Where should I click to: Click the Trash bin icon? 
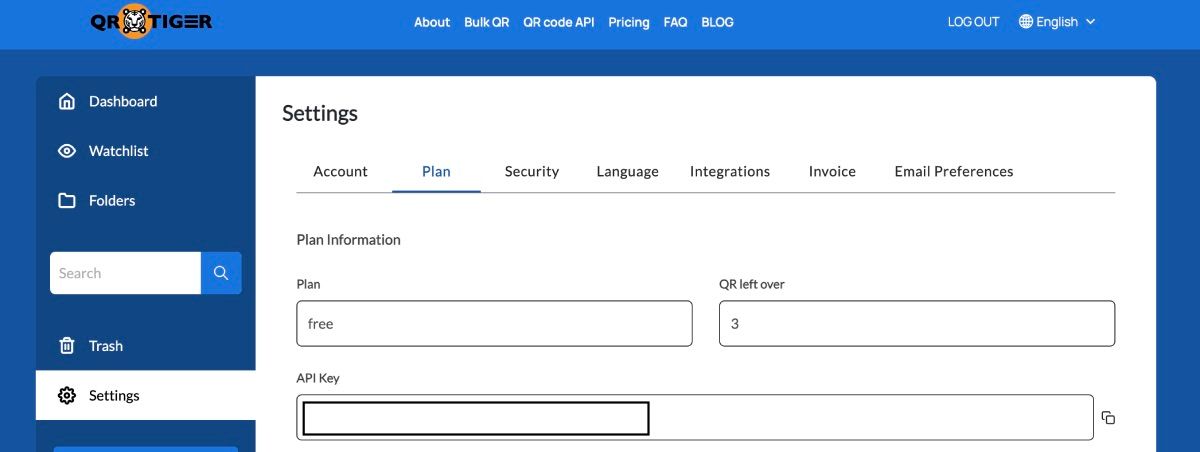pyautogui.click(x=67, y=346)
